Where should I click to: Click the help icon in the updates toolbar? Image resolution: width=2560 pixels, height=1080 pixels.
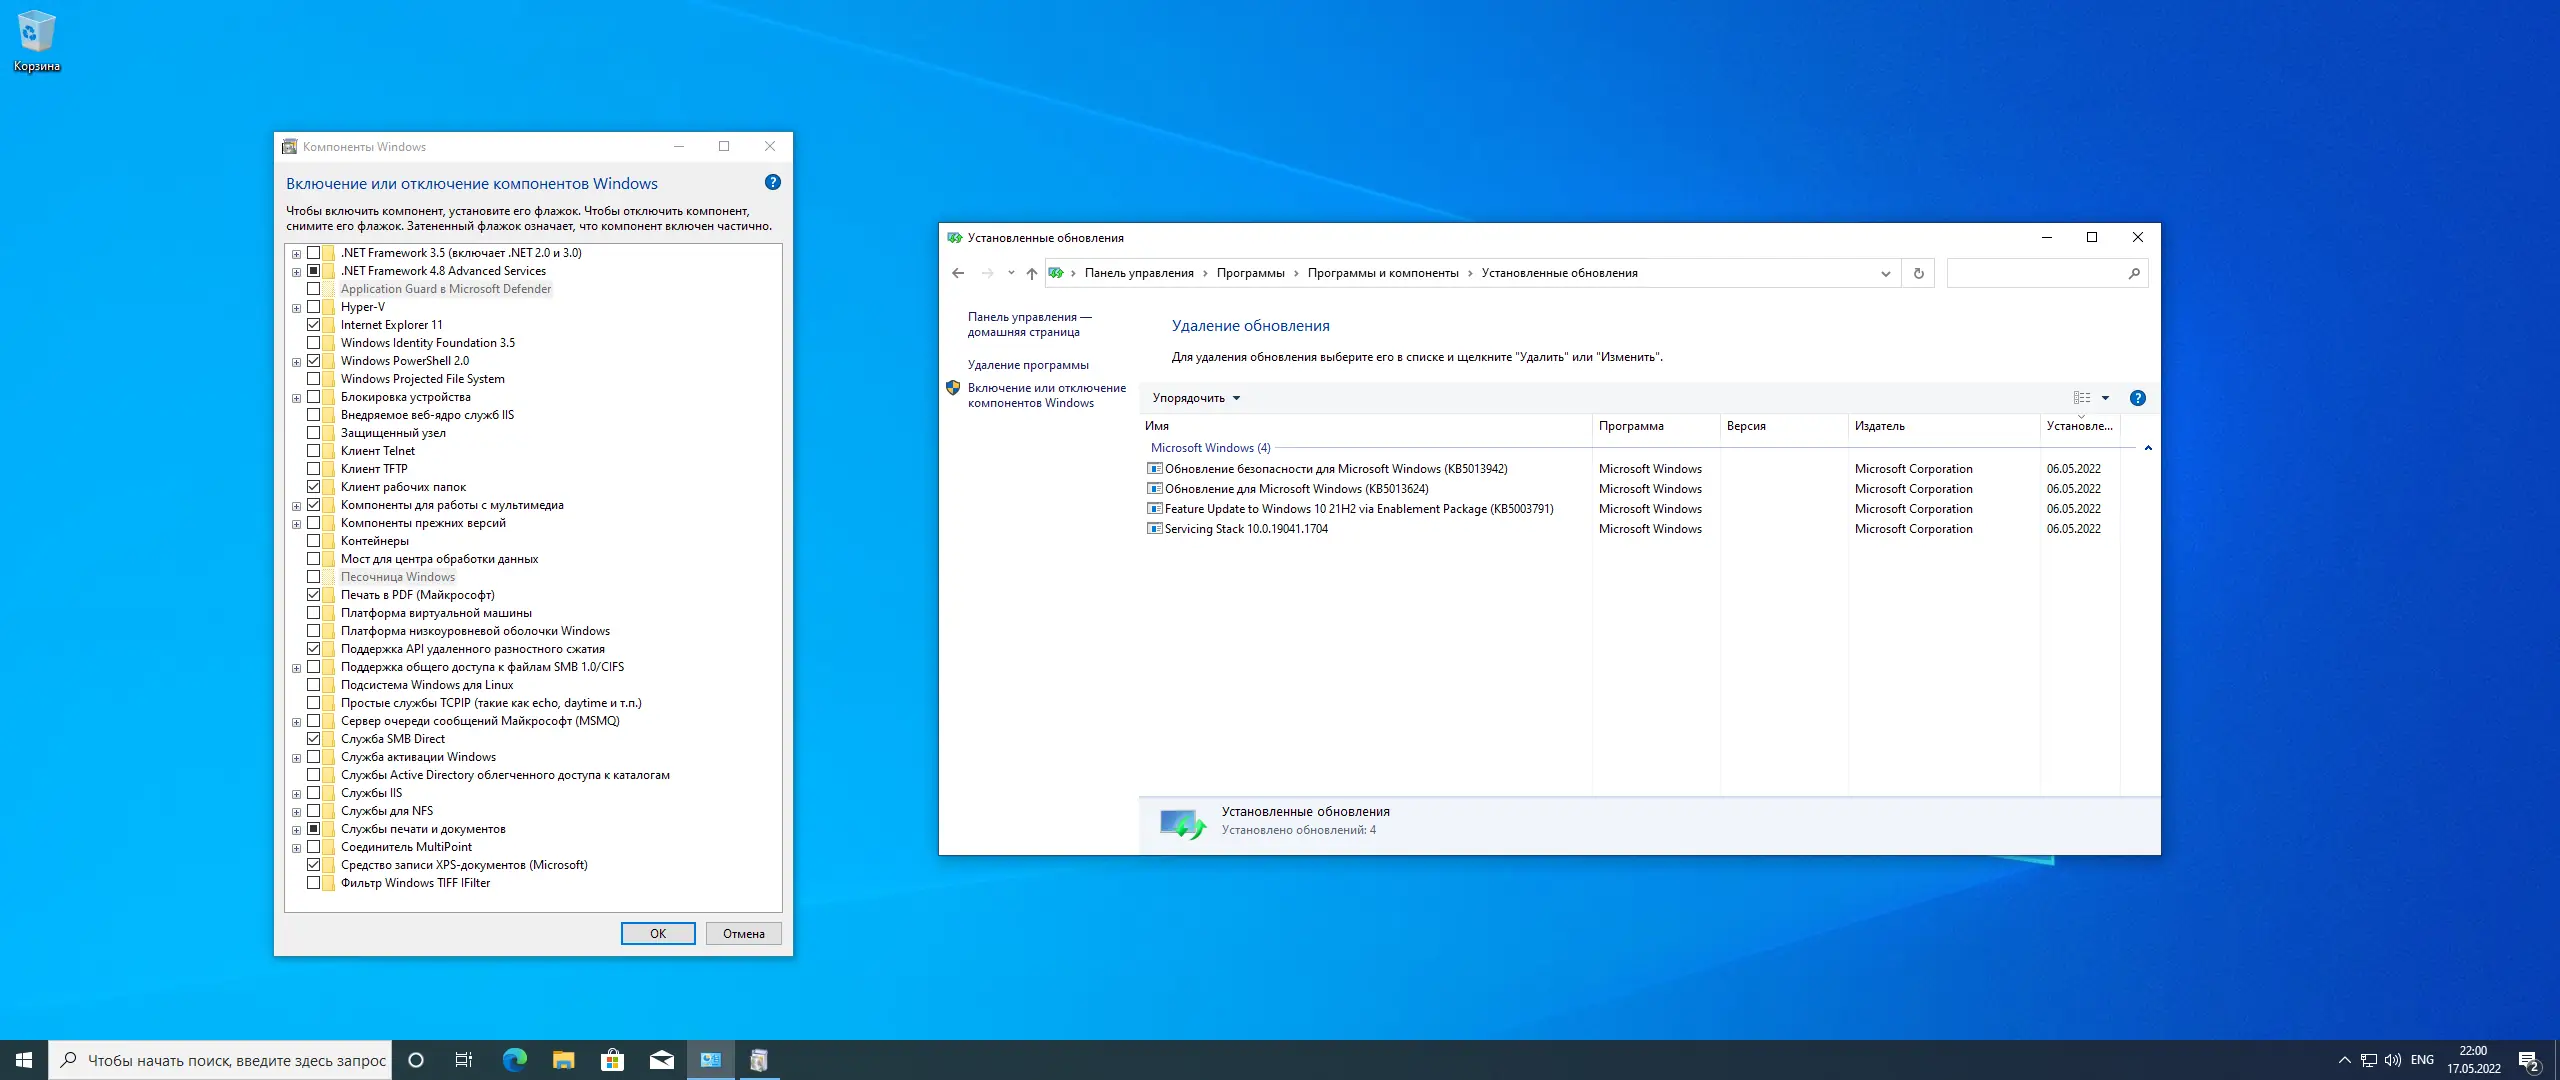point(2137,398)
